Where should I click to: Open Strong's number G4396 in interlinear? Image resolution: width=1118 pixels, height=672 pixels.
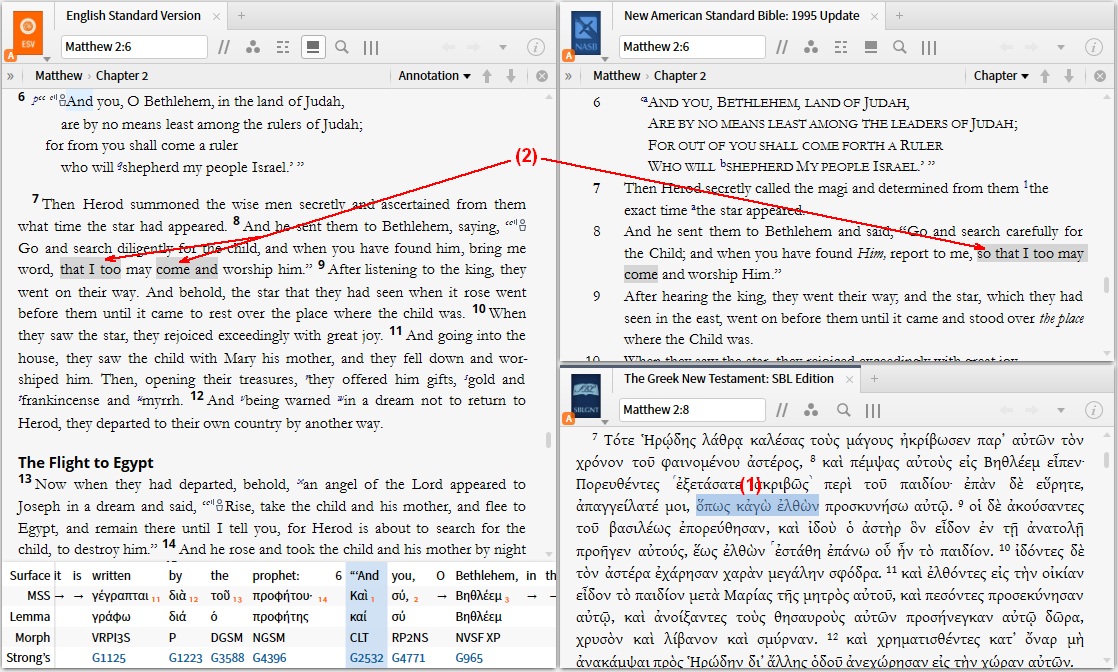point(270,658)
